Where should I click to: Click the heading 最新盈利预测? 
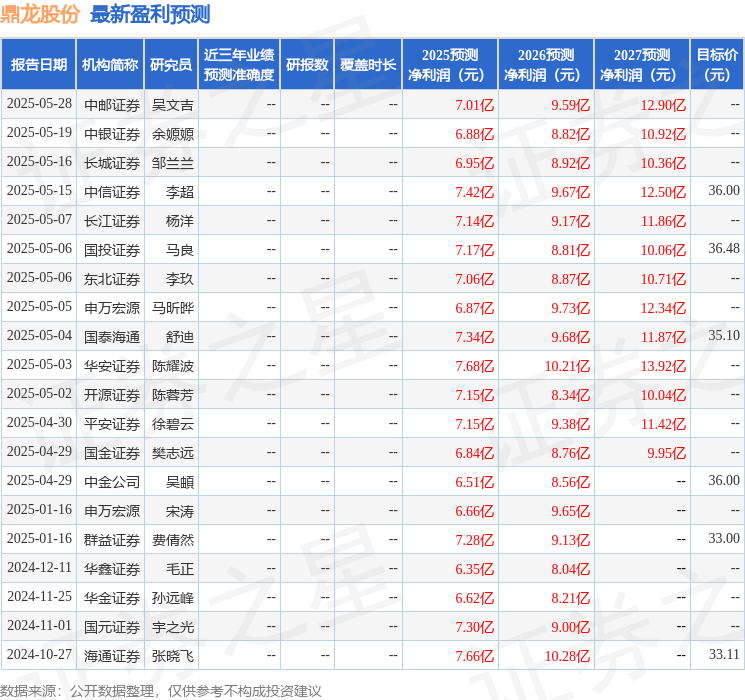pyautogui.click(x=150, y=14)
